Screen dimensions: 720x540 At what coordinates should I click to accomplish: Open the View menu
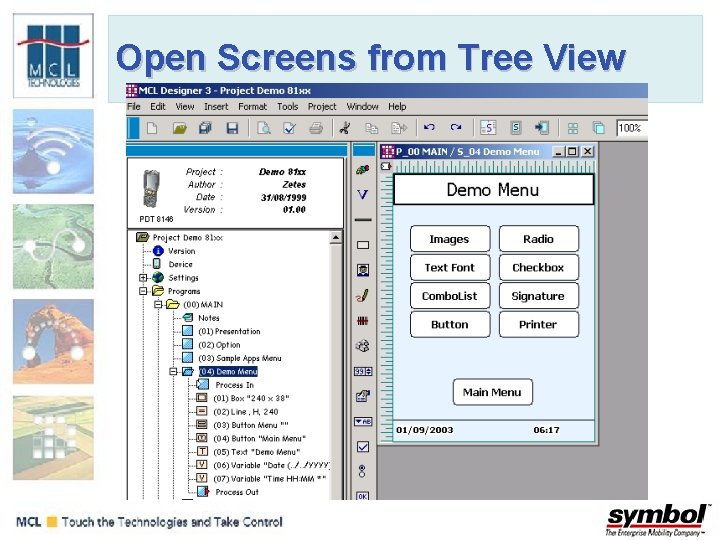tap(185, 107)
